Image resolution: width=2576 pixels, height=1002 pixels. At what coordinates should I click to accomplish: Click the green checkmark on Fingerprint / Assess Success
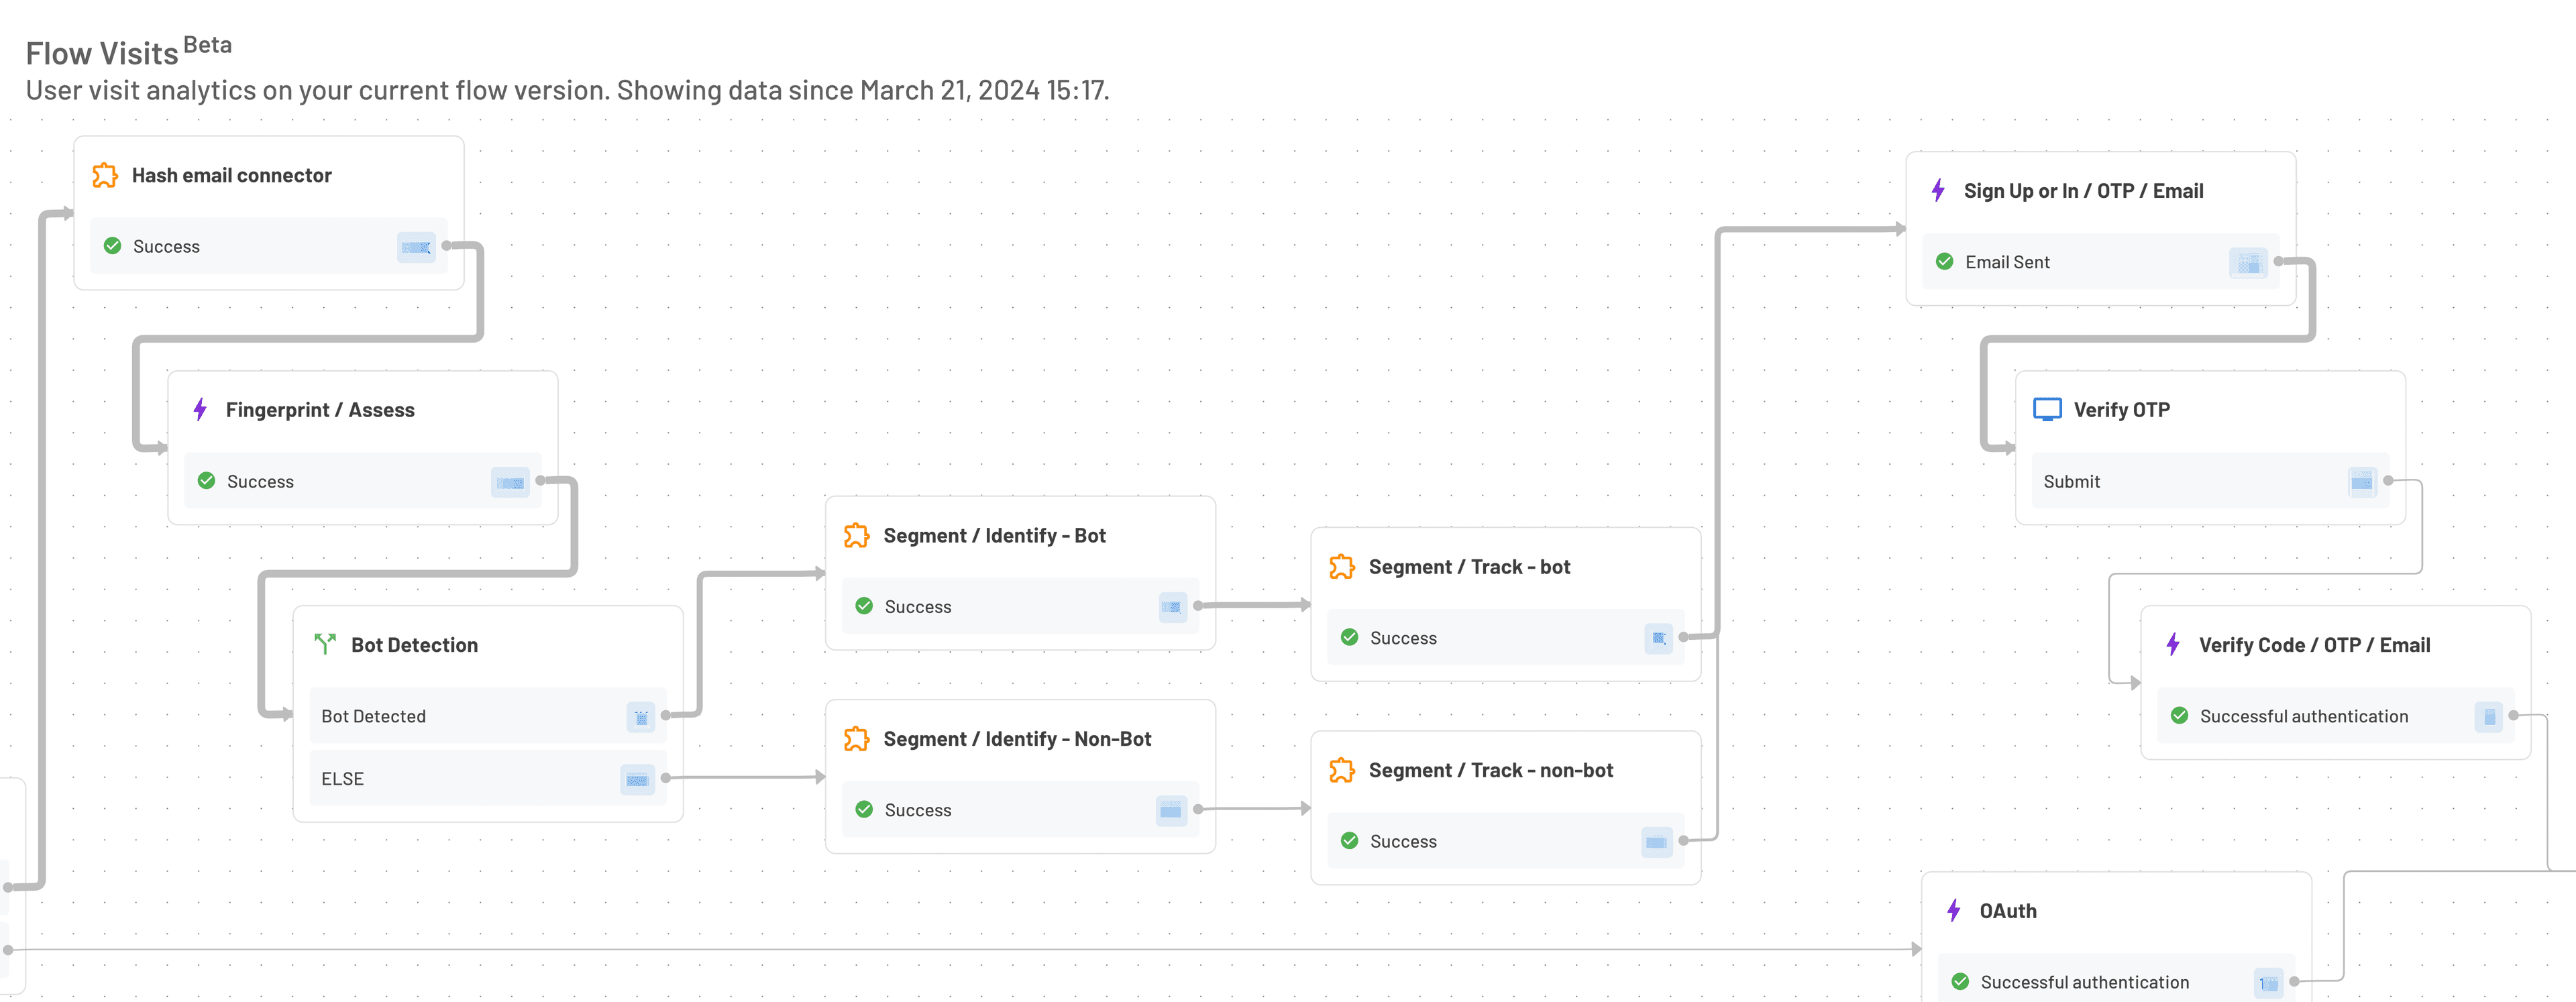[x=207, y=481]
